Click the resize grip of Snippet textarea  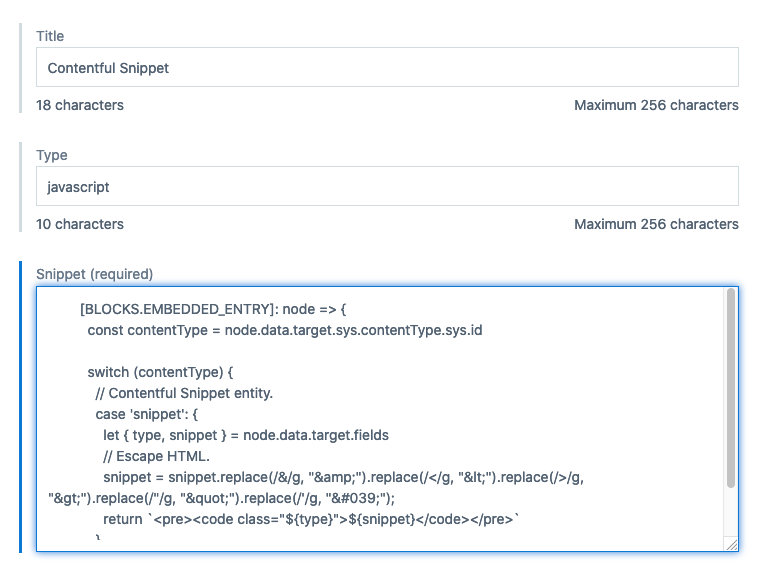point(732,544)
